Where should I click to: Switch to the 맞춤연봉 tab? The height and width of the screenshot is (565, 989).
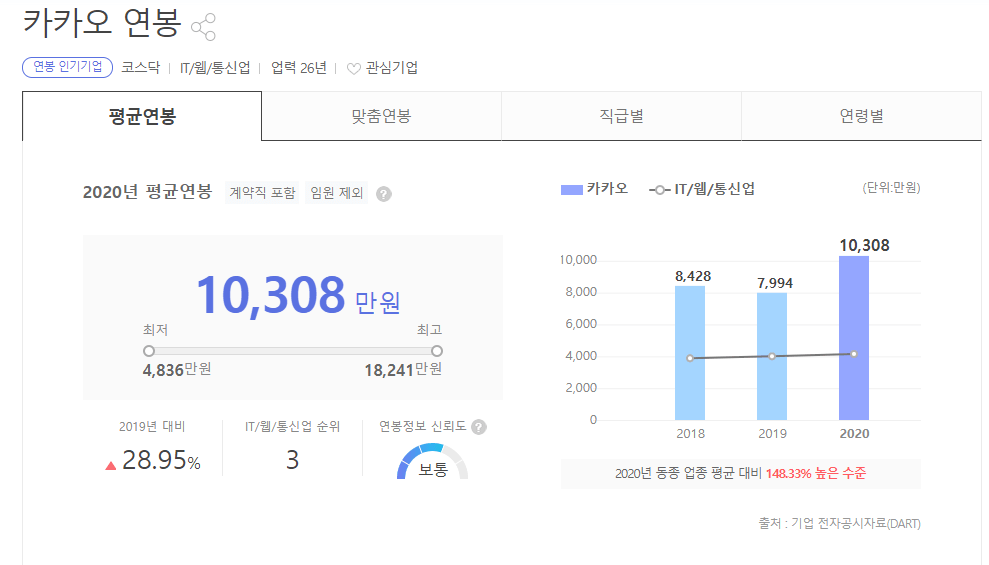pos(382,116)
